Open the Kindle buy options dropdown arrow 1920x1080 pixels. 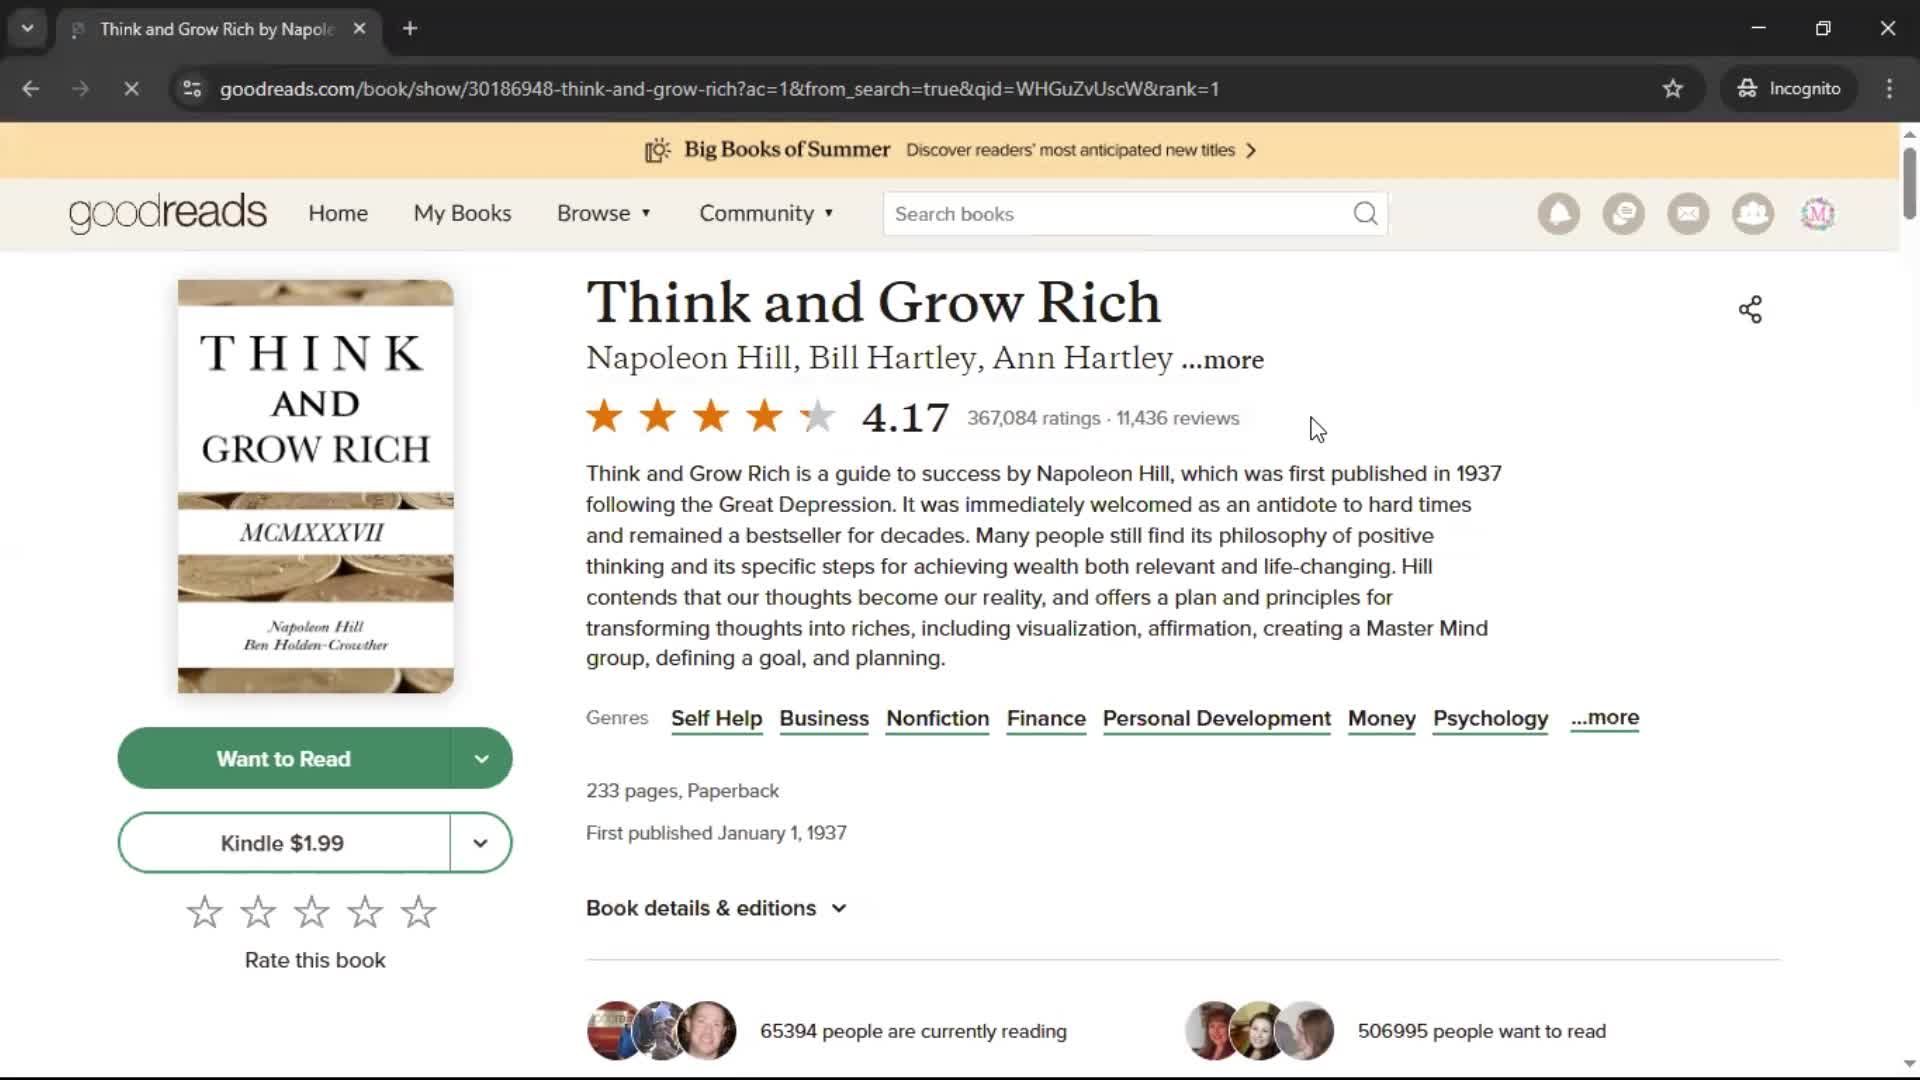(481, 843)
